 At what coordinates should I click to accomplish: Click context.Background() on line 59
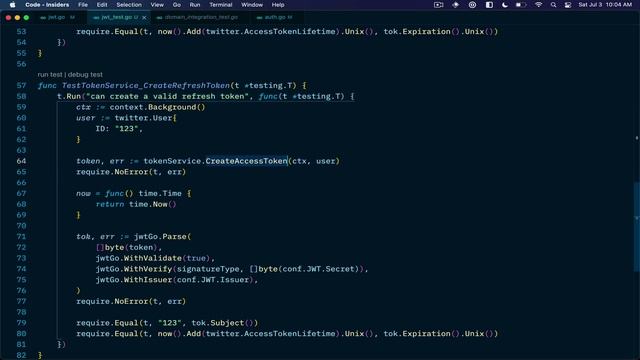[x=157, y=107]
